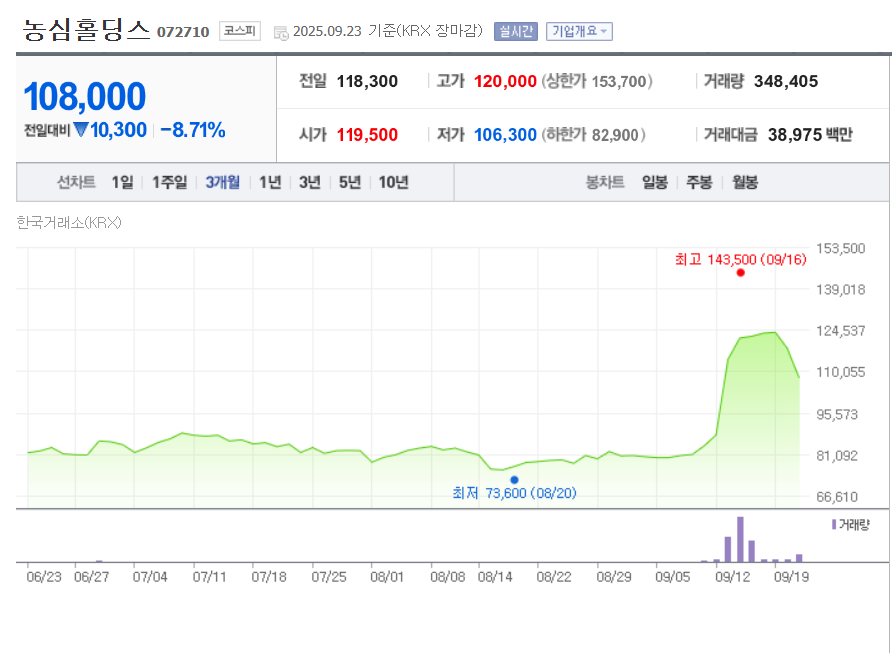Click the 한국거래소(KRX) label
Screen dimensions: 892x653
69,222
